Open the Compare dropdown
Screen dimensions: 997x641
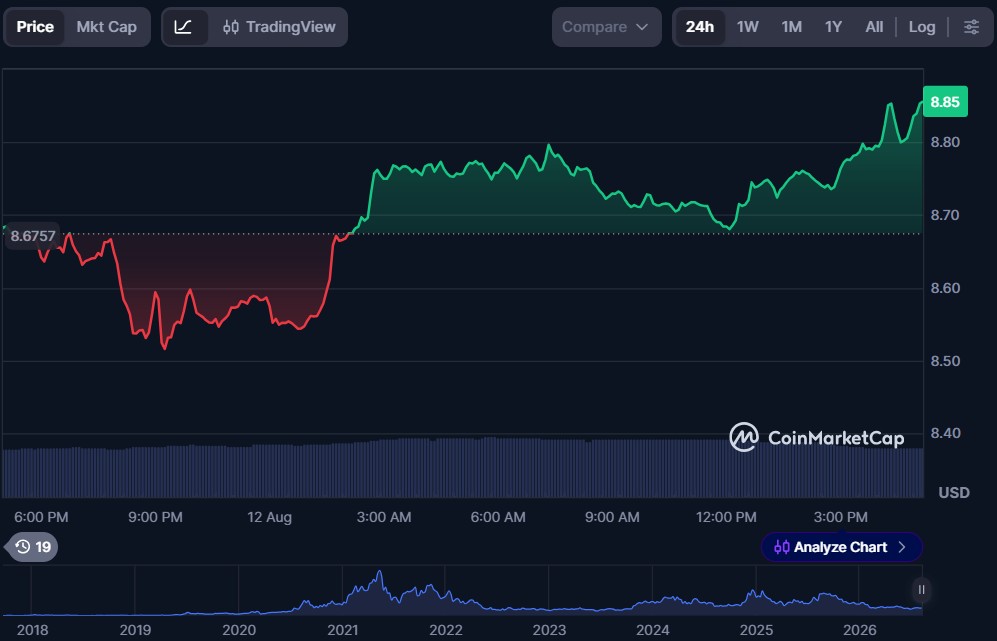click(606, 27)
